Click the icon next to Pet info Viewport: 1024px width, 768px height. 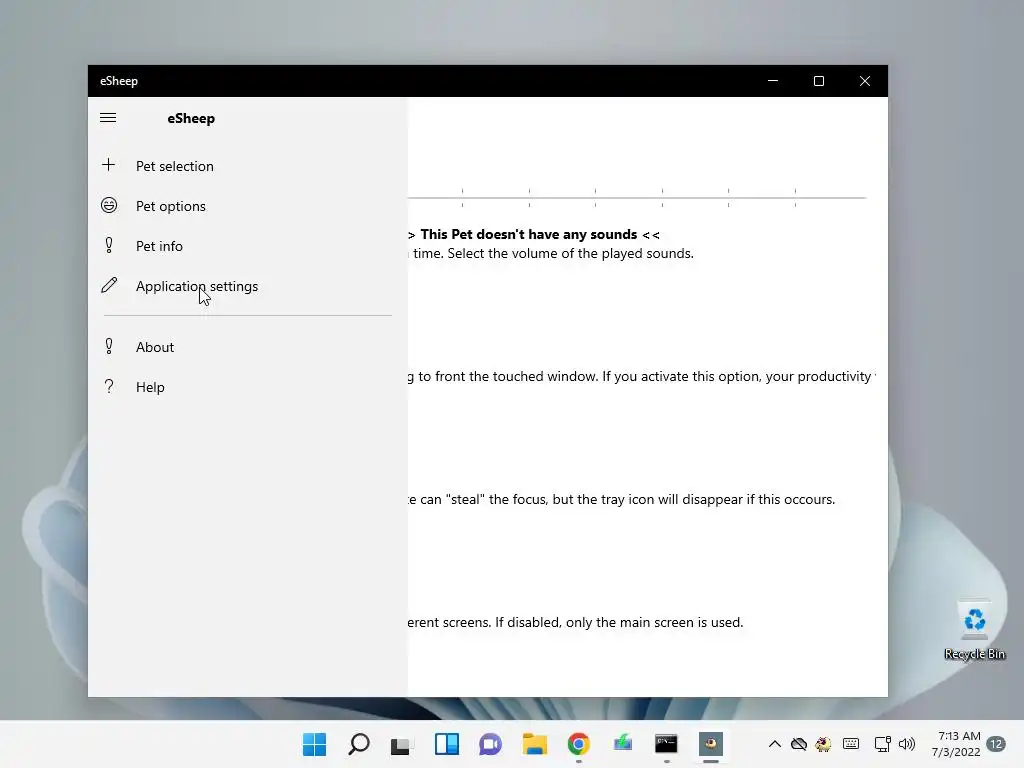coord(108,245)
